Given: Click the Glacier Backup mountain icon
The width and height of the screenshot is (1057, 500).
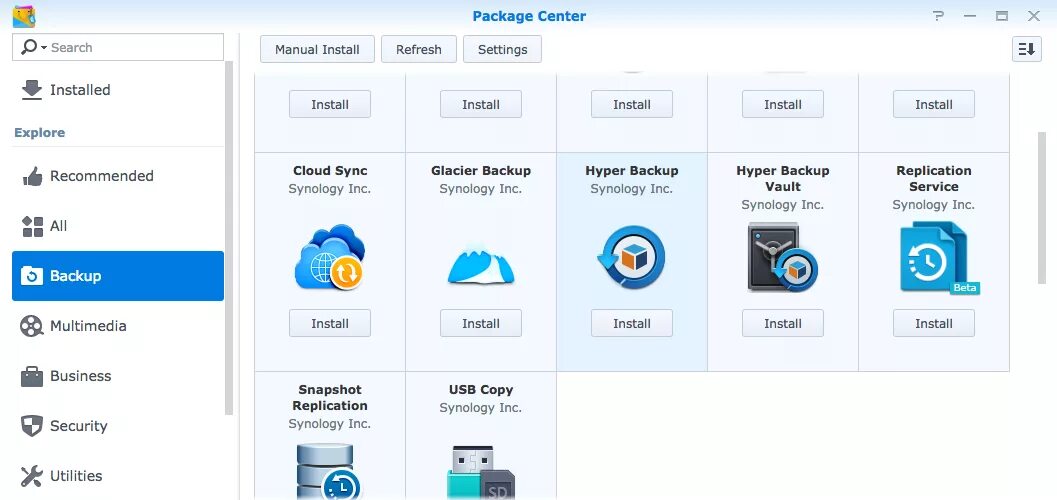Looking at the screenshot, I should tap(481, 265).
